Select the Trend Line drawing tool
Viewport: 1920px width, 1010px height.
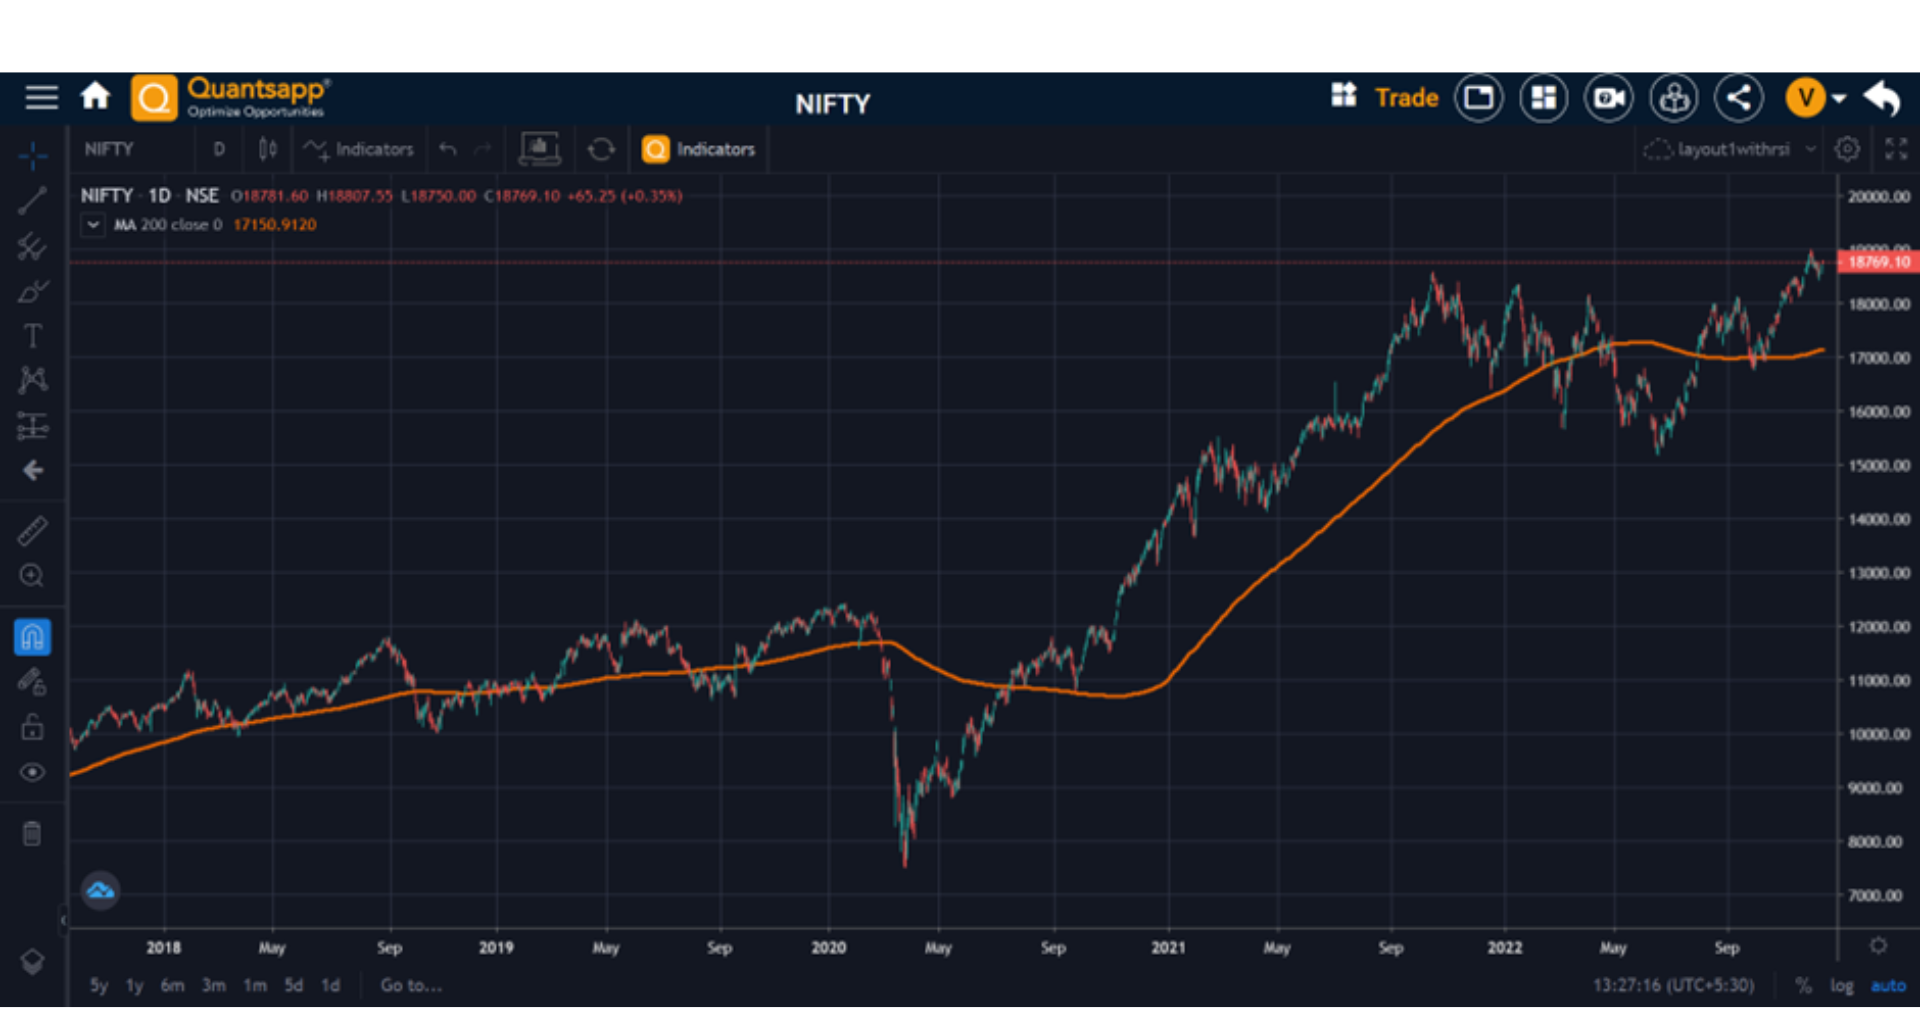pyautogui.click(x=32, y=200)
